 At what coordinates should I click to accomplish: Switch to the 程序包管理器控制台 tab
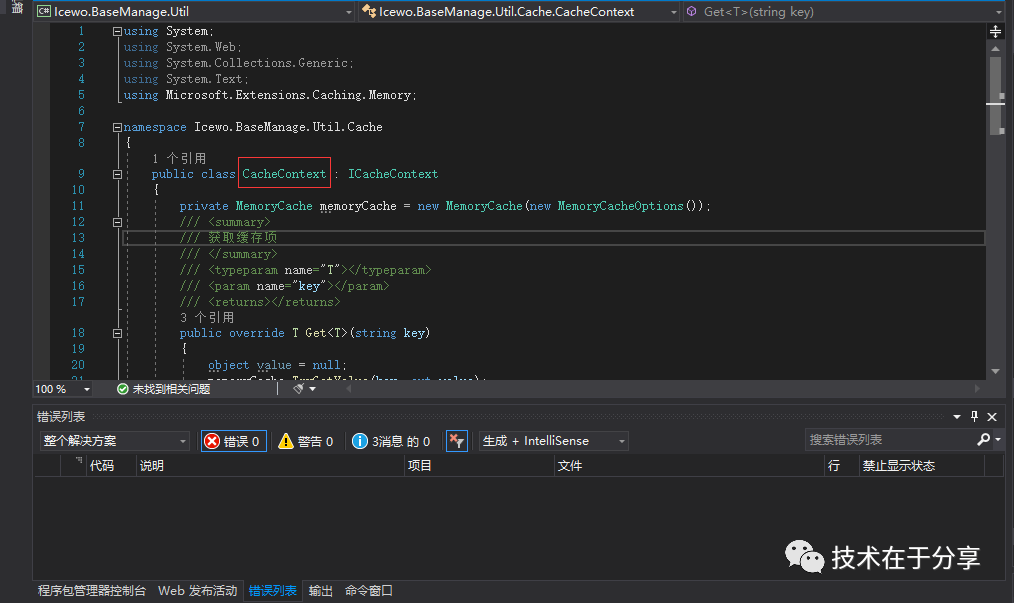click(92, 591)
